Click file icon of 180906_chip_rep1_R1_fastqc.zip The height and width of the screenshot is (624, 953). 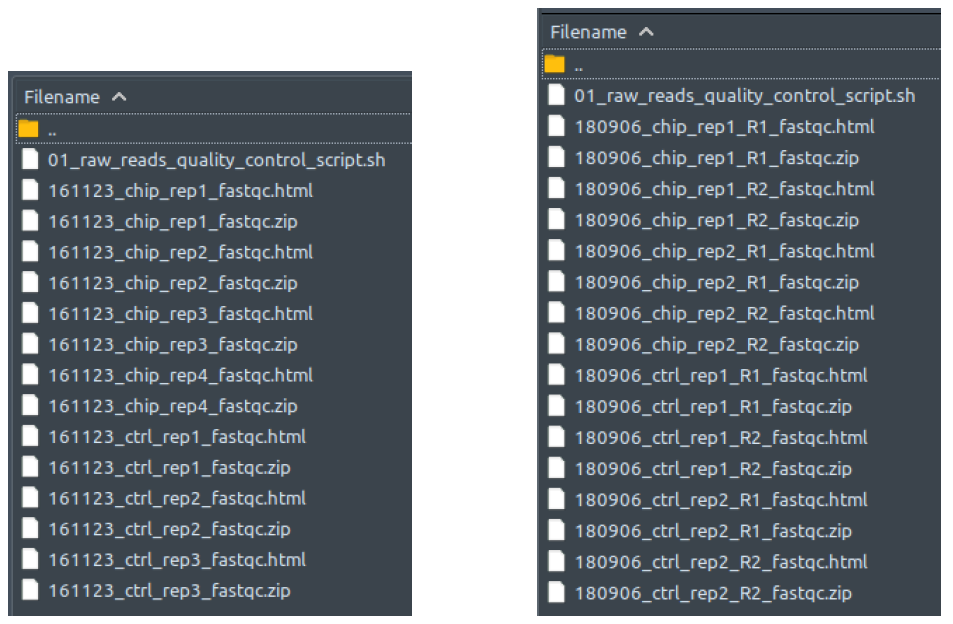click(x=556, y=157)
